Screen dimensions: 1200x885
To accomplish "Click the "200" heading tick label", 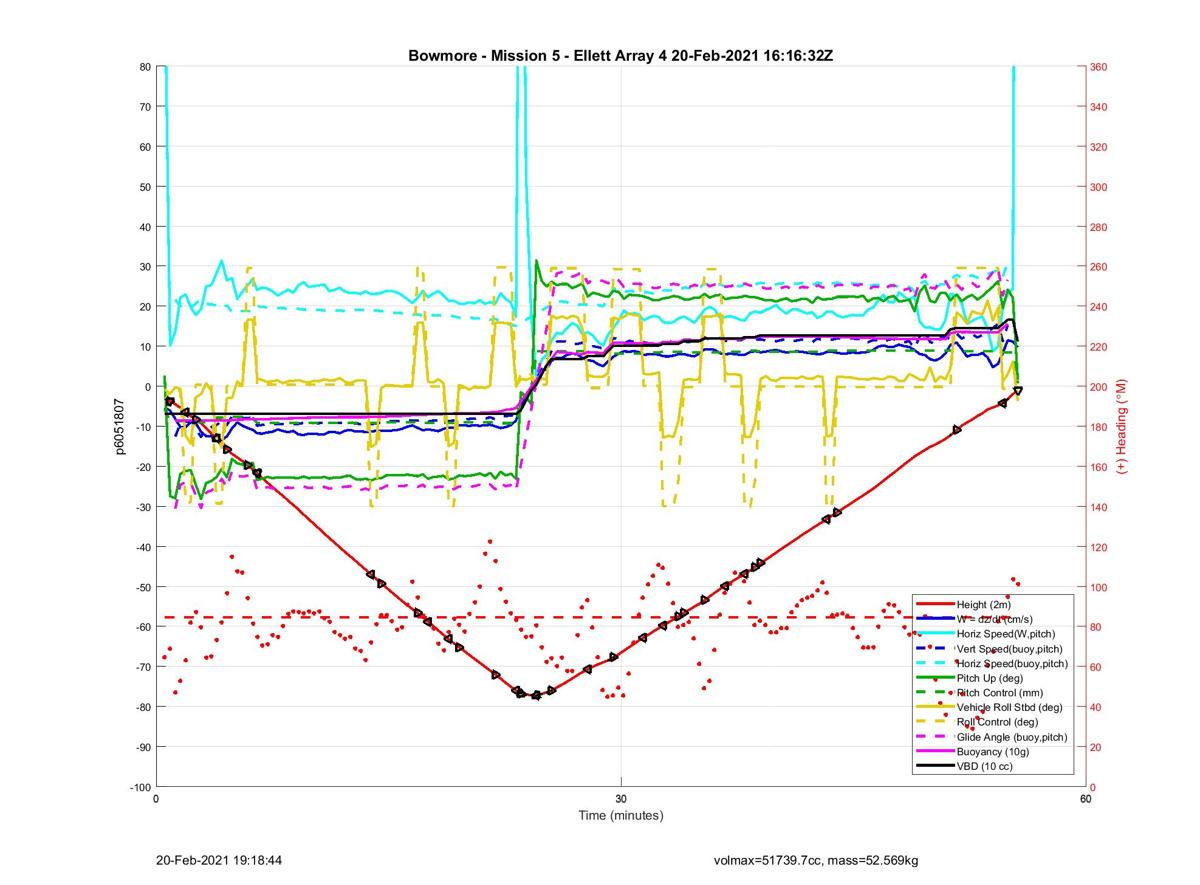I will coord(1100,387).
